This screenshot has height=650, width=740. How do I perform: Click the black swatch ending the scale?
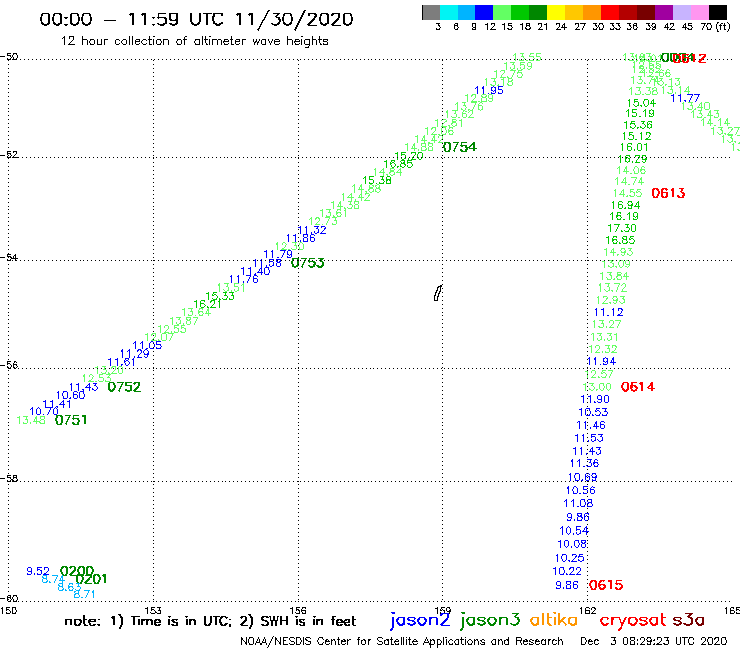coord(718,12)
